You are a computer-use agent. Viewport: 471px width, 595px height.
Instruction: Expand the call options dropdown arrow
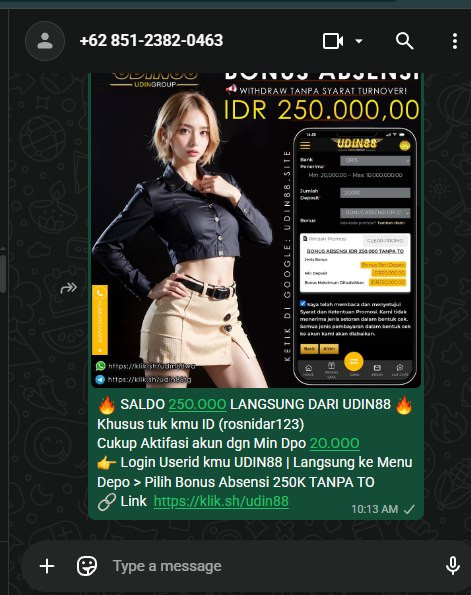pos(359,41)
